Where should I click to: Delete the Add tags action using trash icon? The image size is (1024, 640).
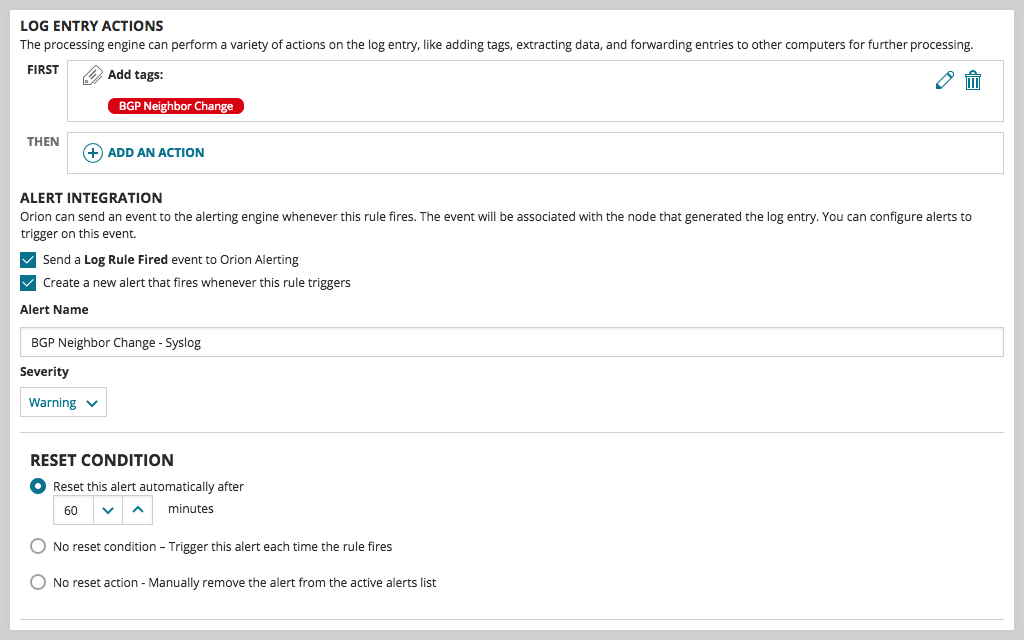click(x=973, y=80)
